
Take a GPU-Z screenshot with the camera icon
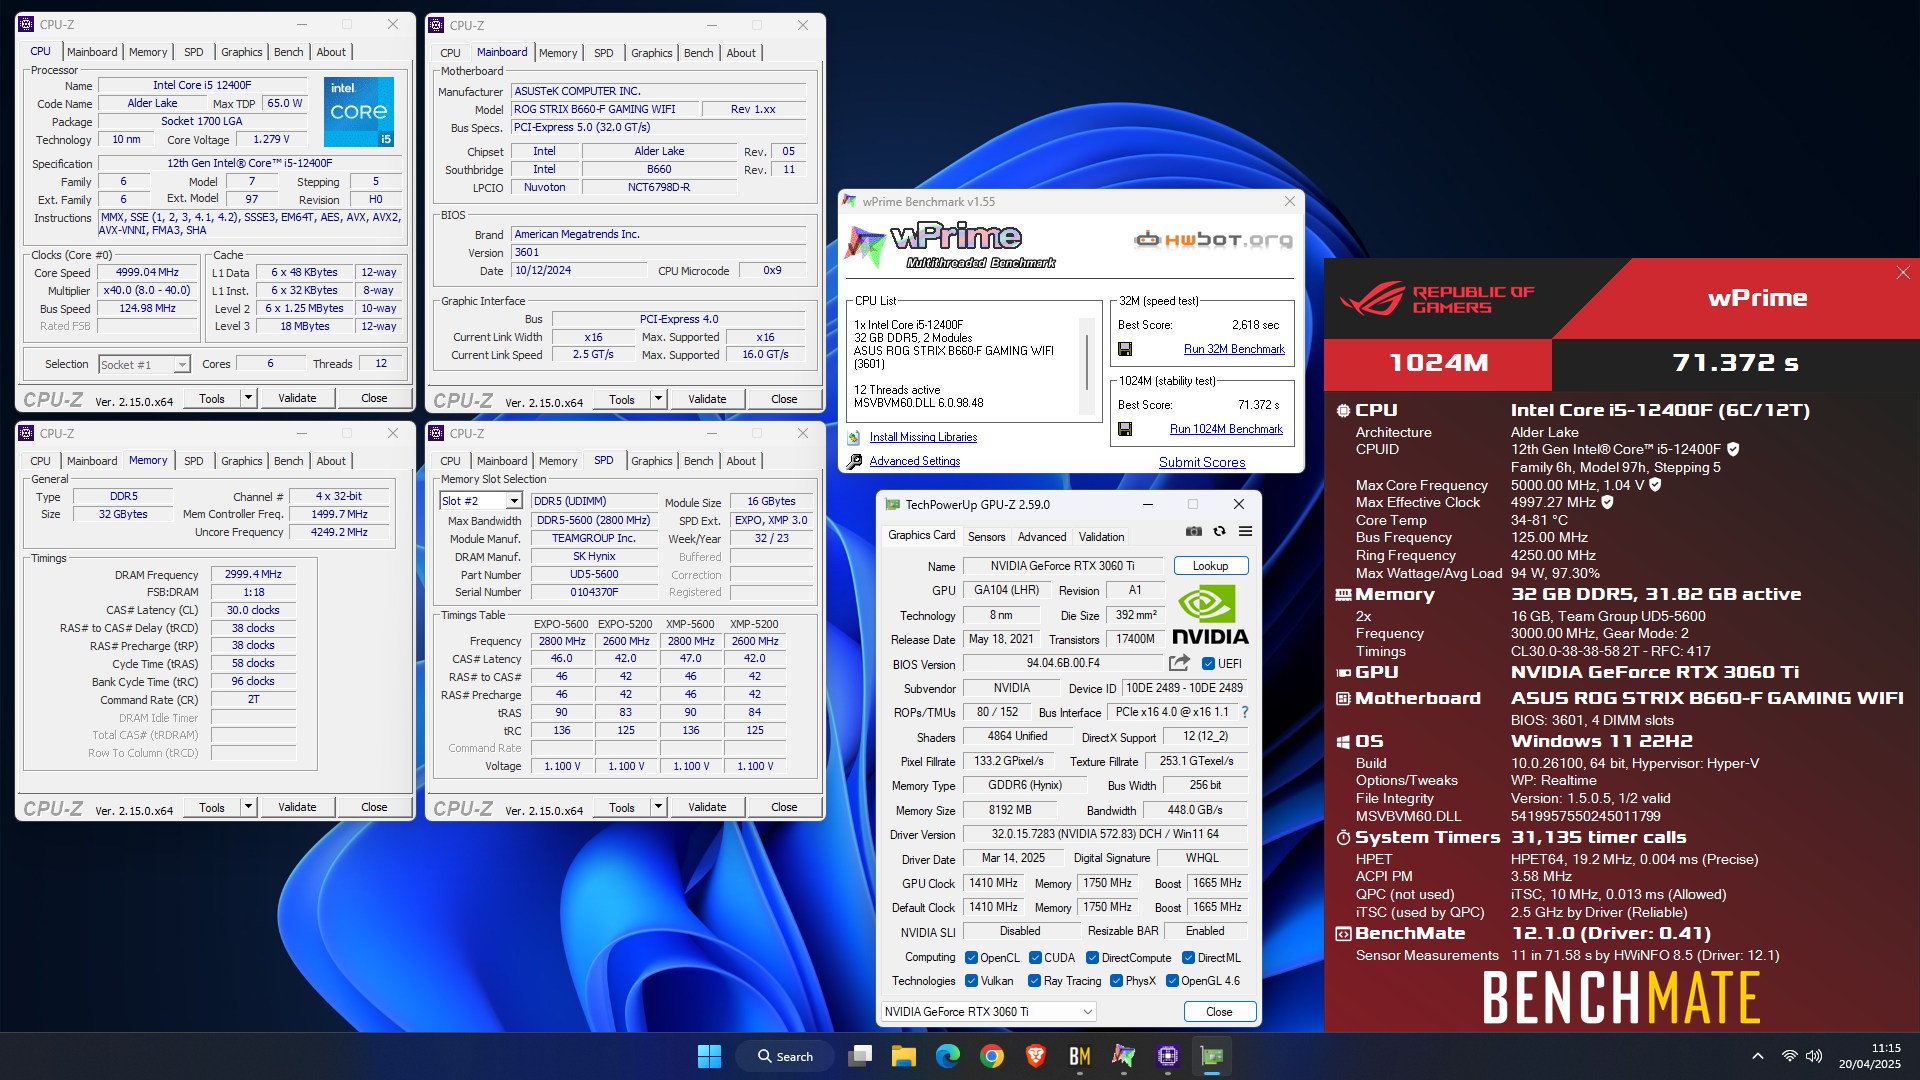(1194, 531)
